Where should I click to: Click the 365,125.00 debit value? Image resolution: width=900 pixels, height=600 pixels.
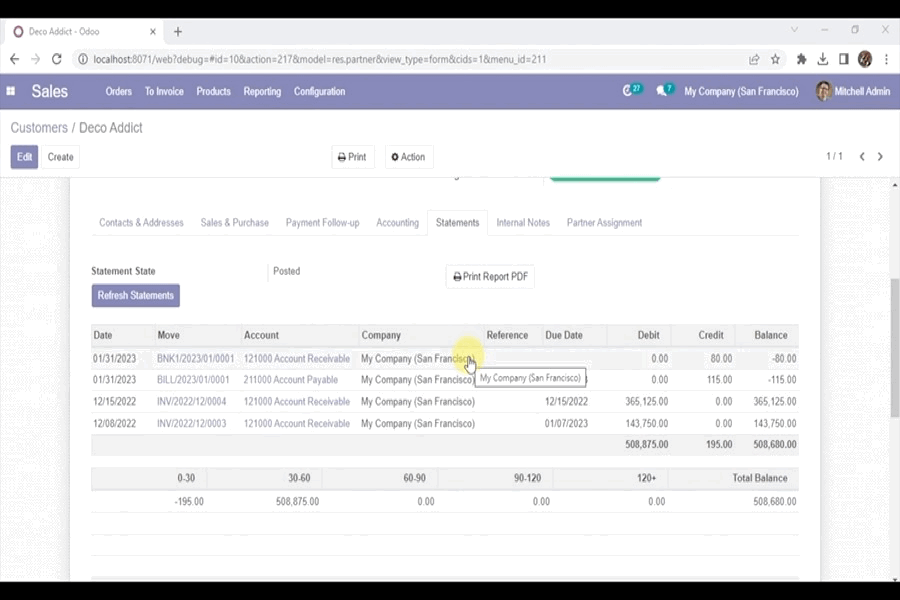[x=646, y=401]
